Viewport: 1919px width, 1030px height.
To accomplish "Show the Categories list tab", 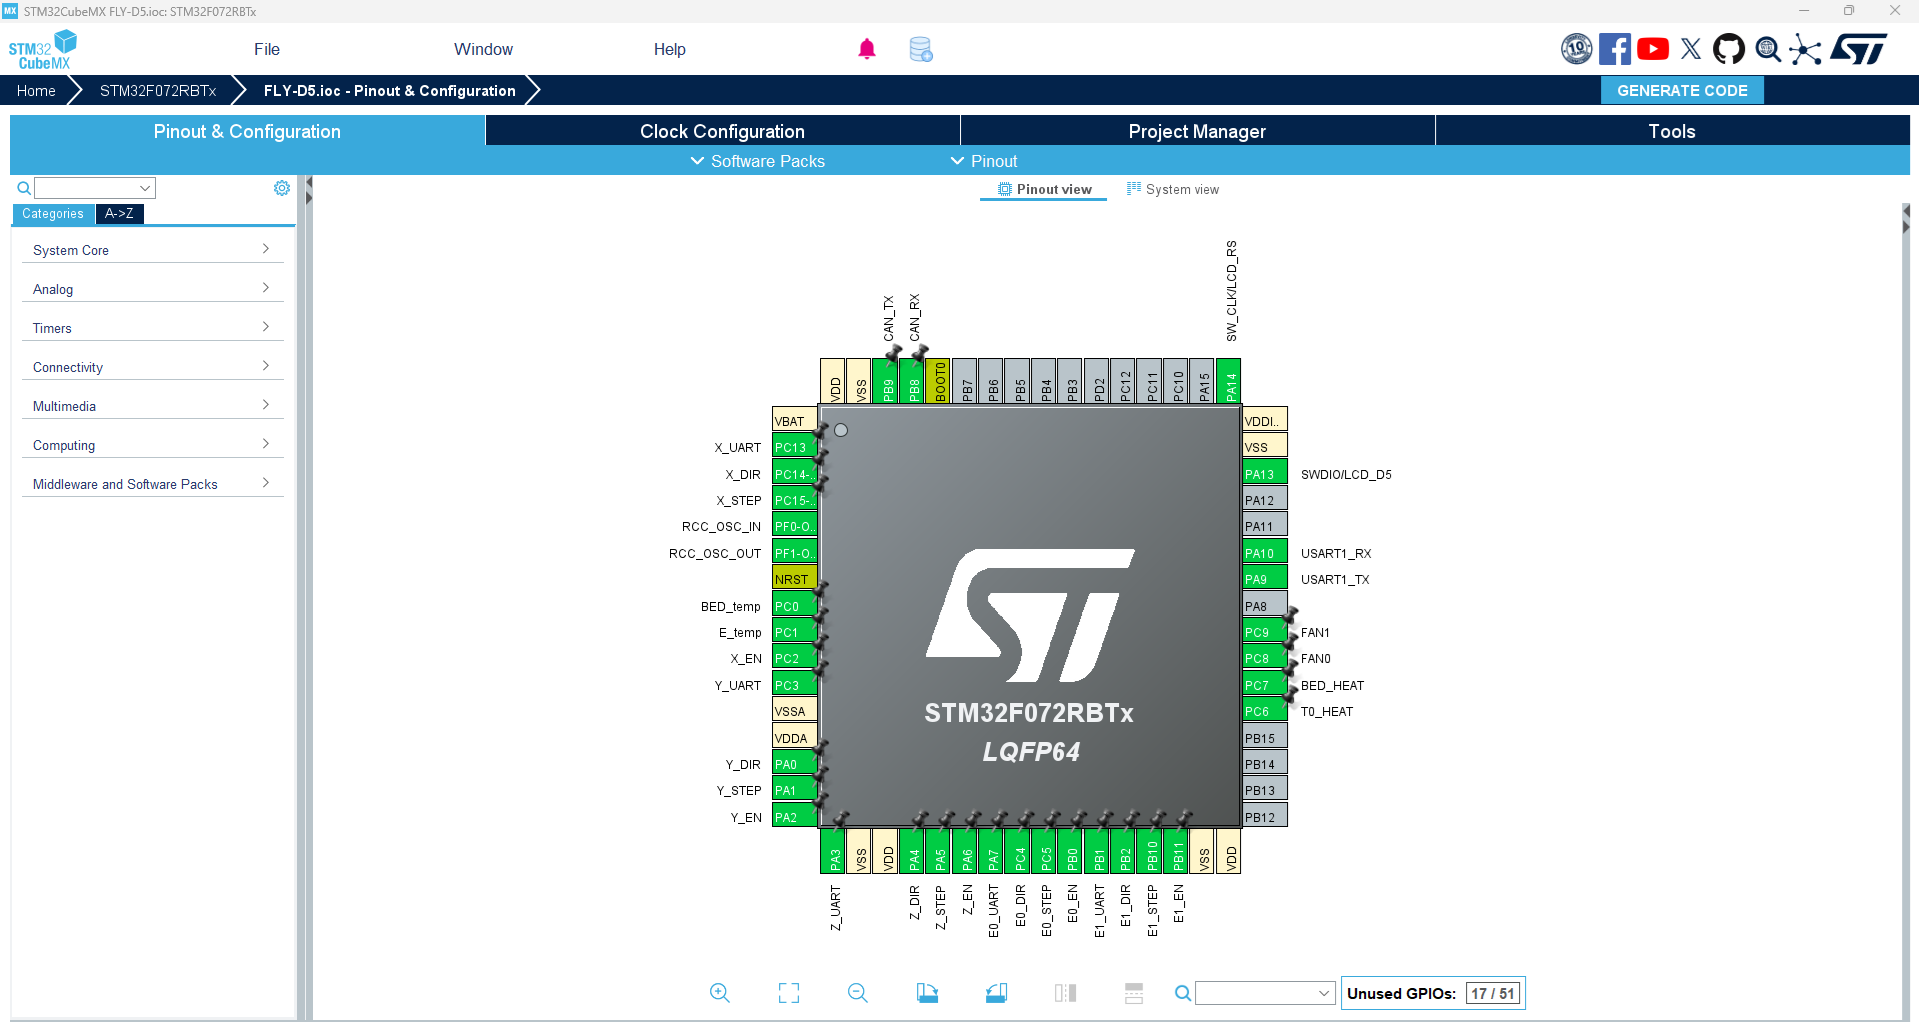I will click(x=53, y=214).
